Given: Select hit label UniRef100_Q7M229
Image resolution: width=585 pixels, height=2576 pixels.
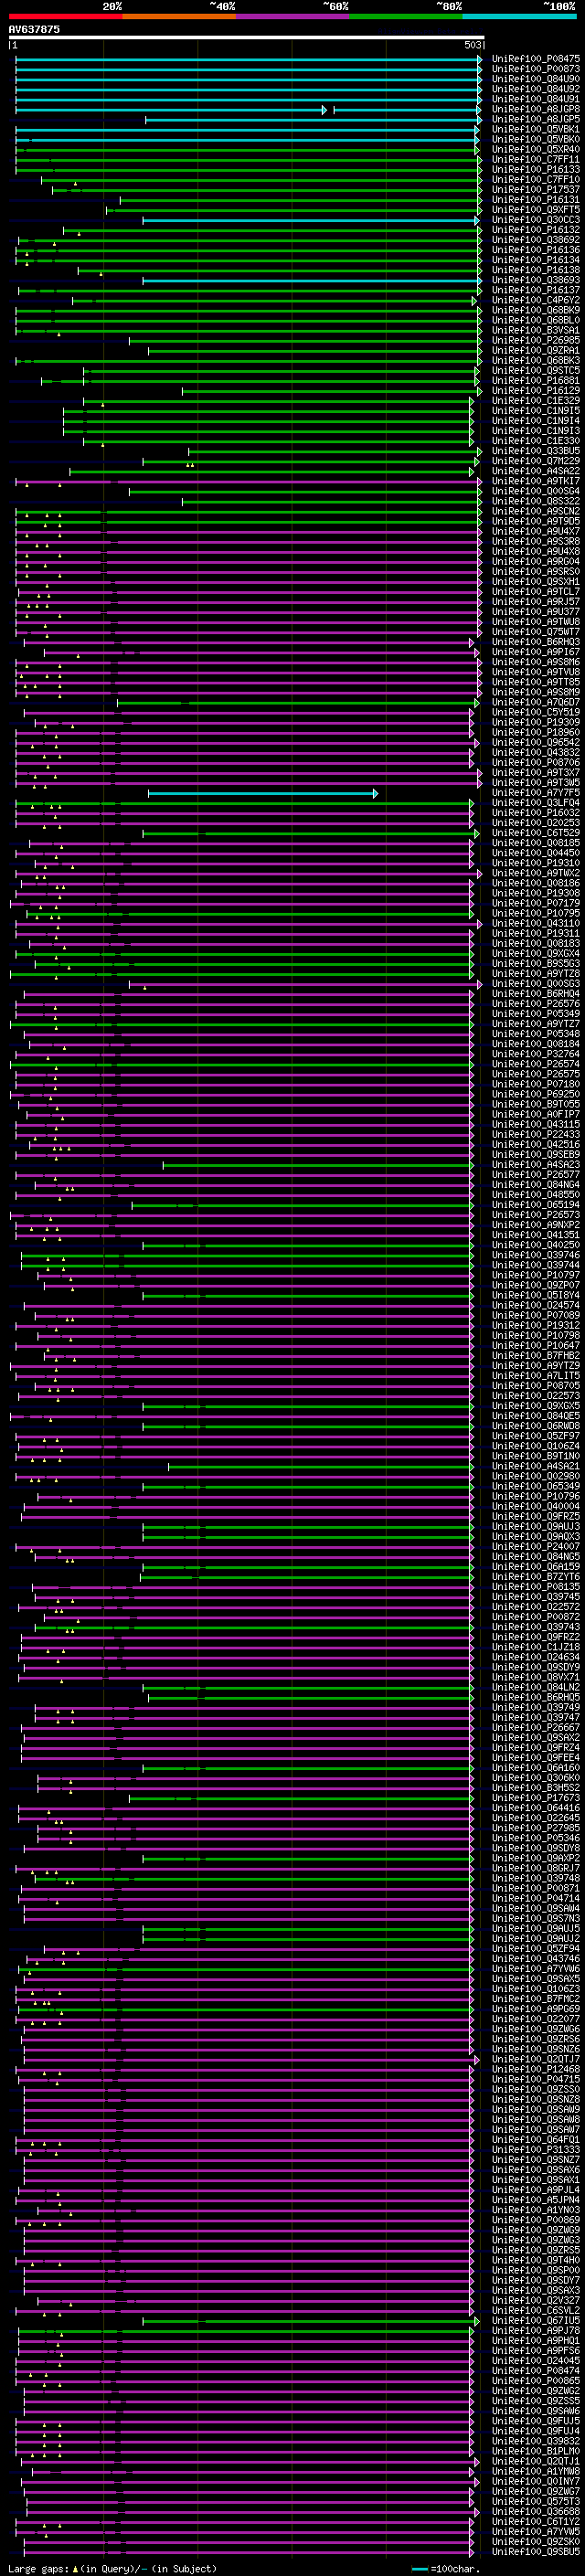Looking at the screenshot, I should [536, 461].
